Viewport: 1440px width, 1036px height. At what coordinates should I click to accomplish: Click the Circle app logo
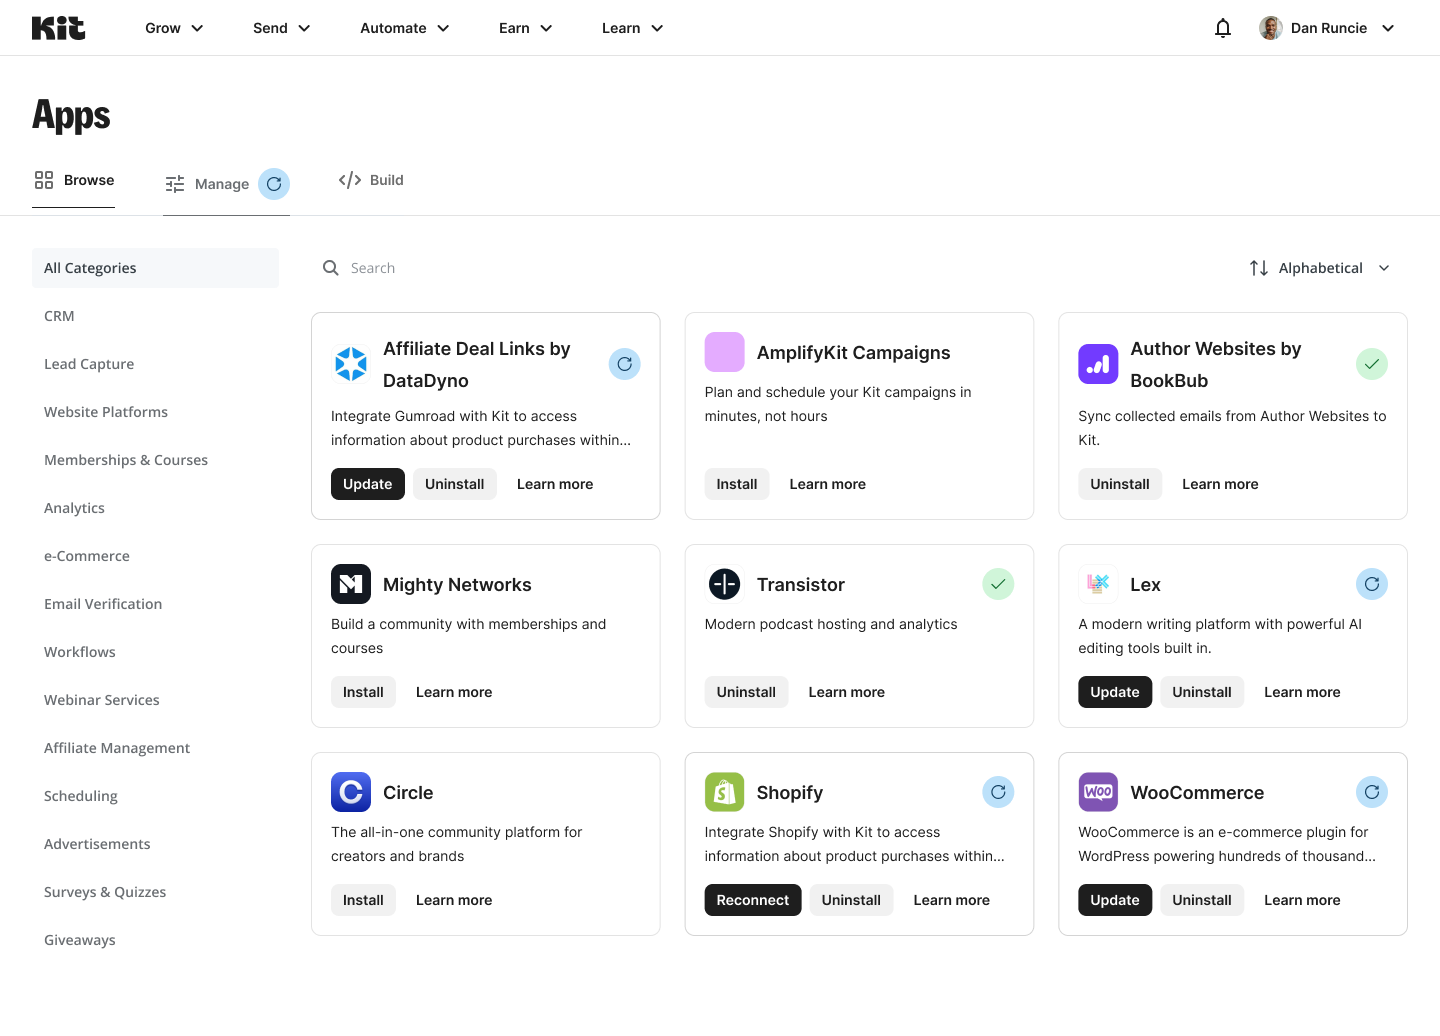351,792
